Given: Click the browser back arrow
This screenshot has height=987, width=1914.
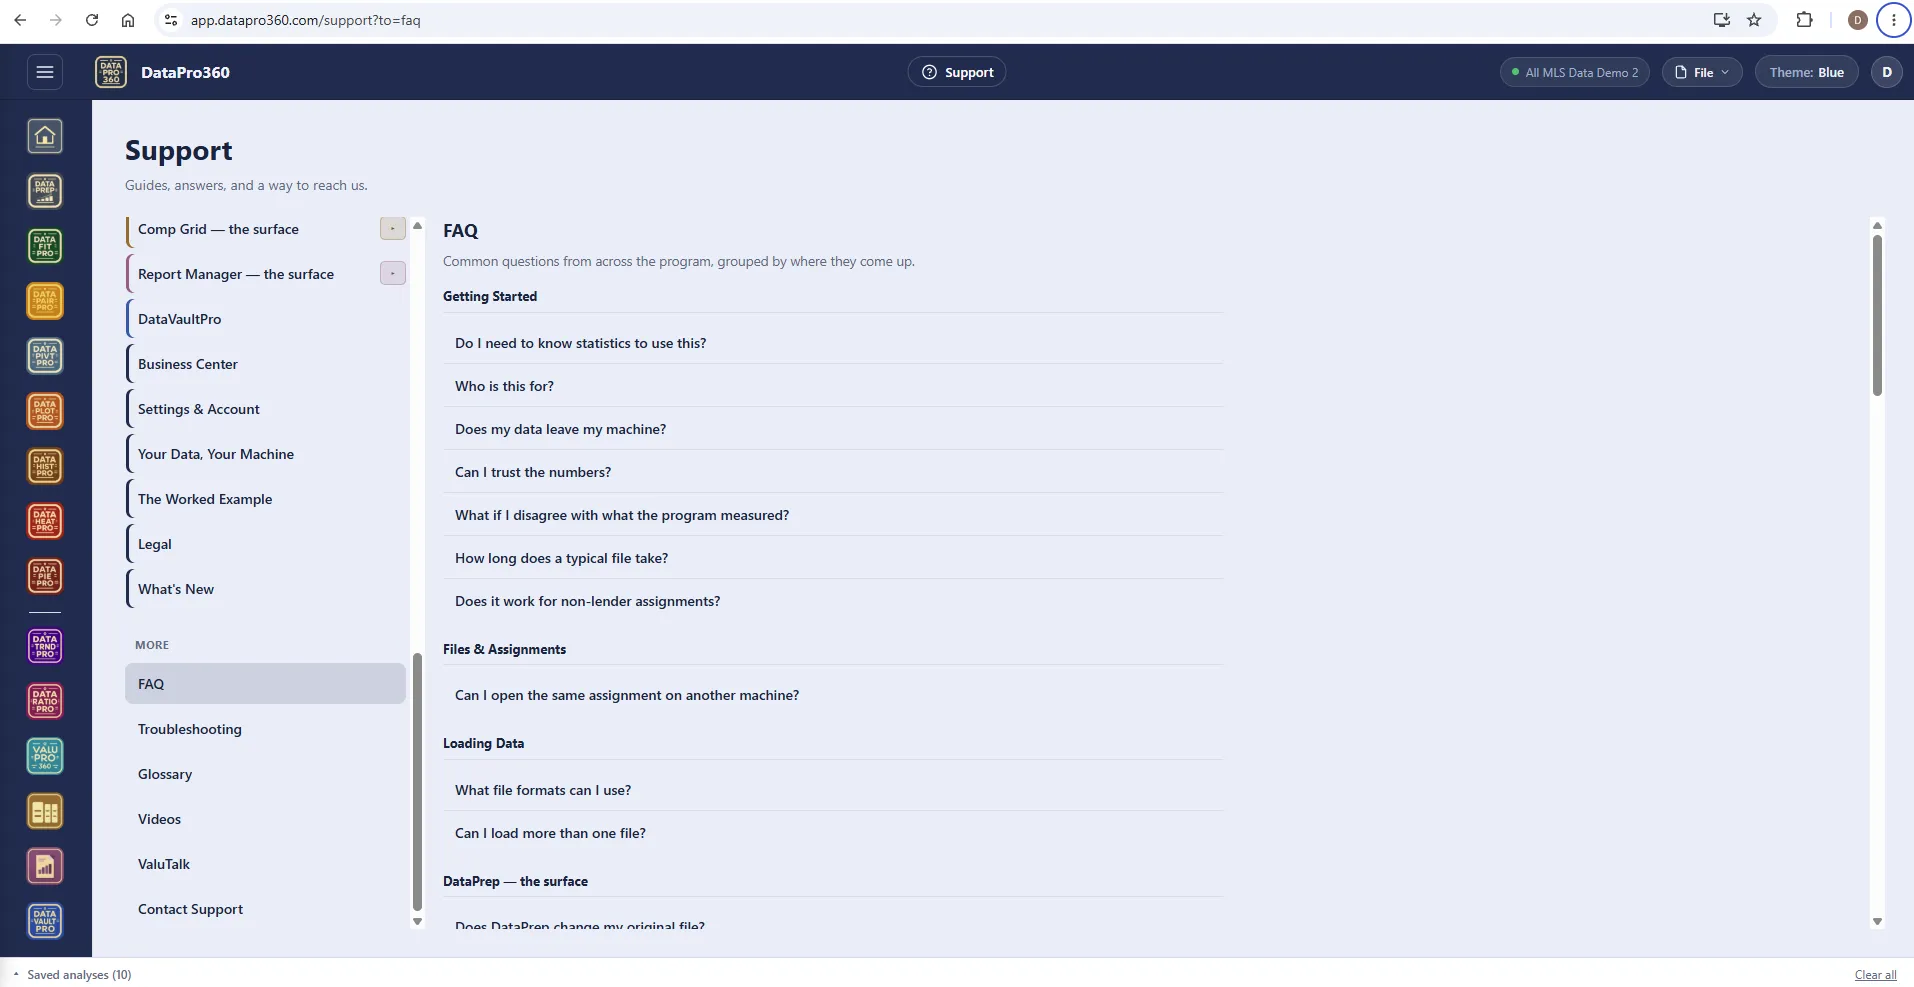Looking at the screenshot, I should pos(20,20).
